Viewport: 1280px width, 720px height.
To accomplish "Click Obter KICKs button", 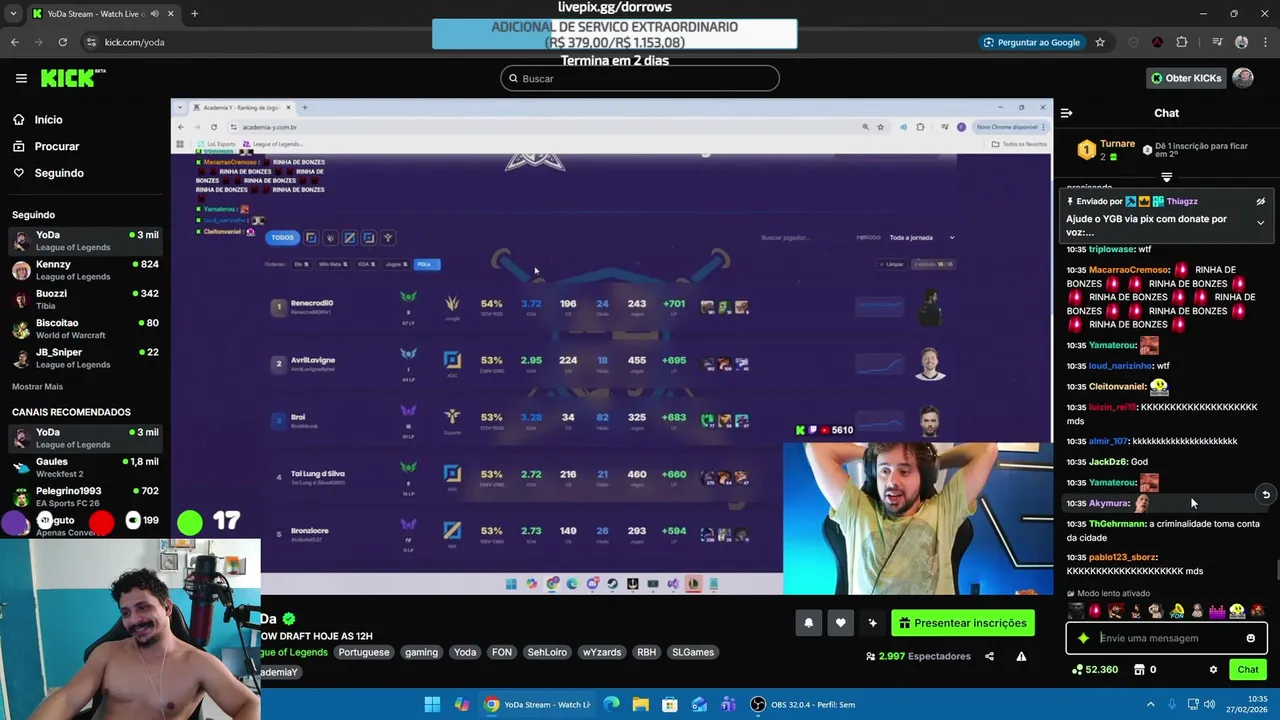I will (x=1186, y=78).
